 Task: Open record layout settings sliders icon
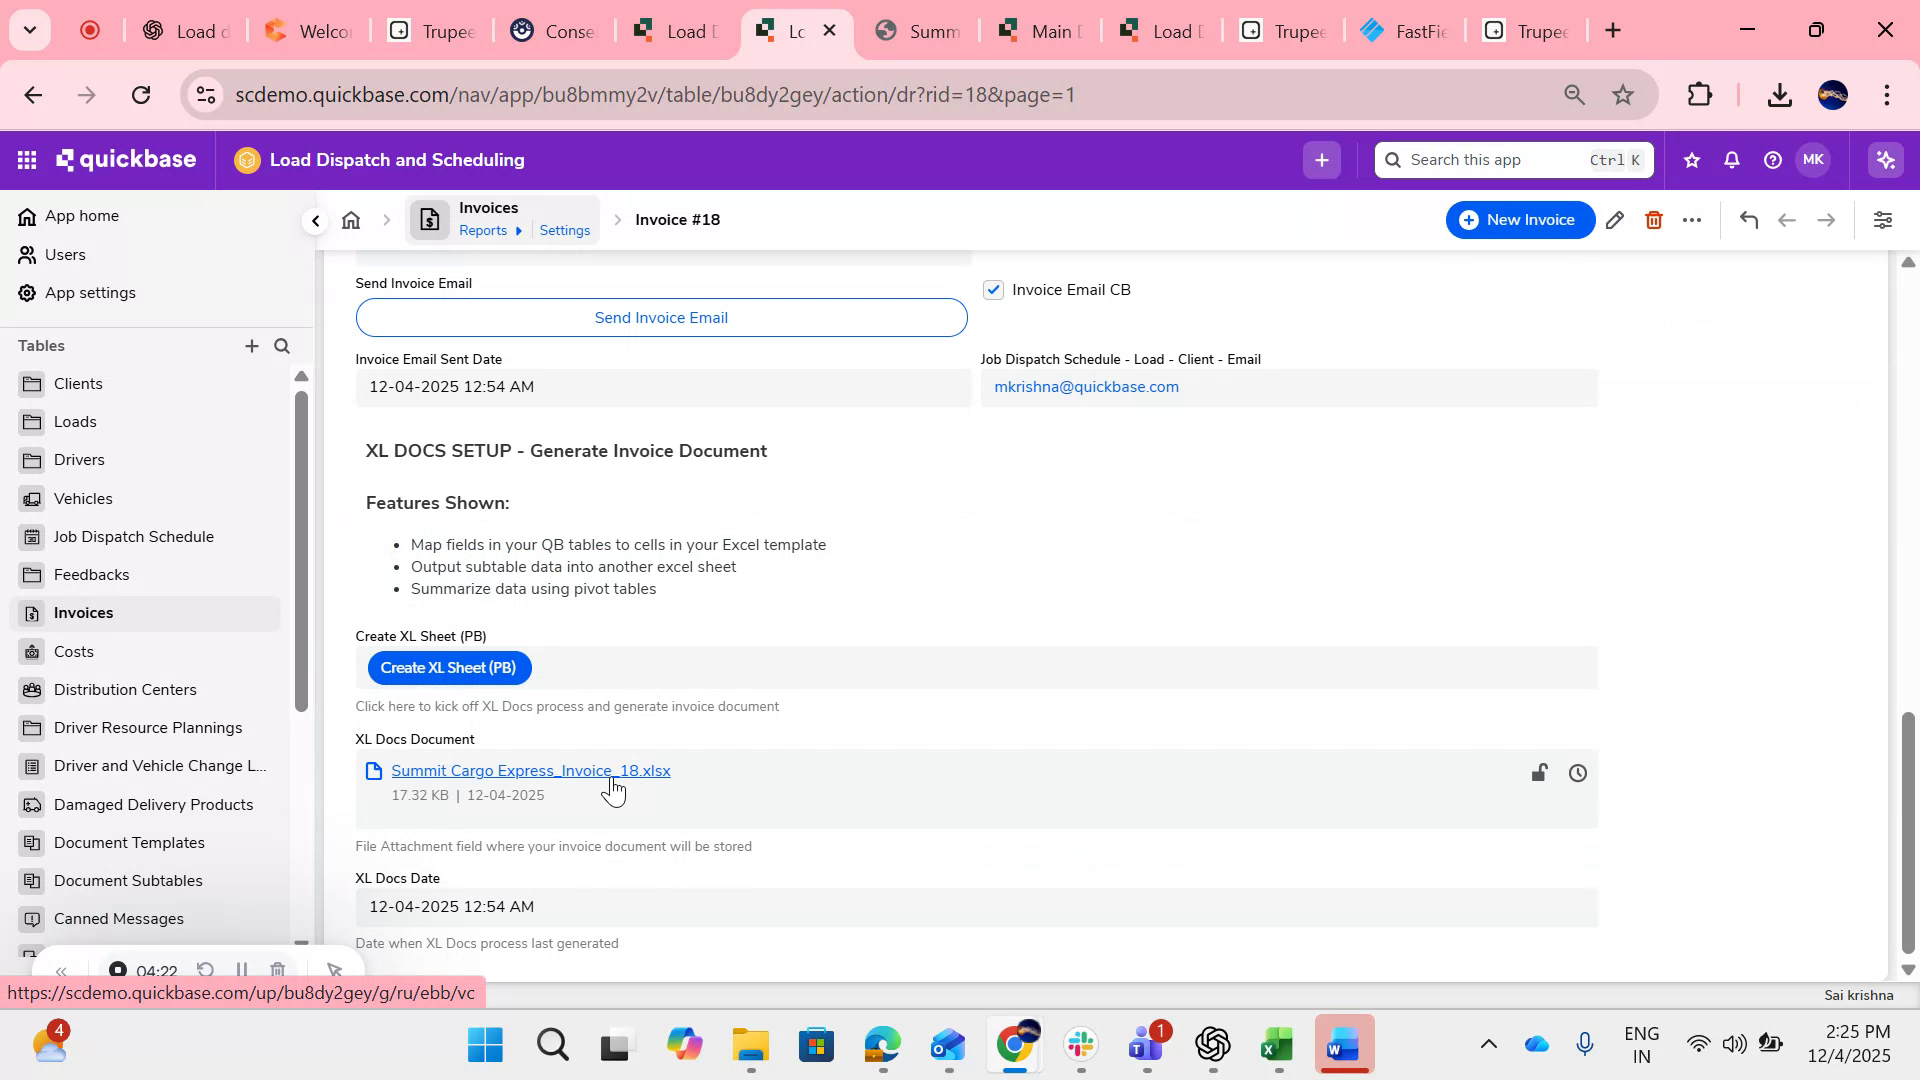coord(1884,219)
